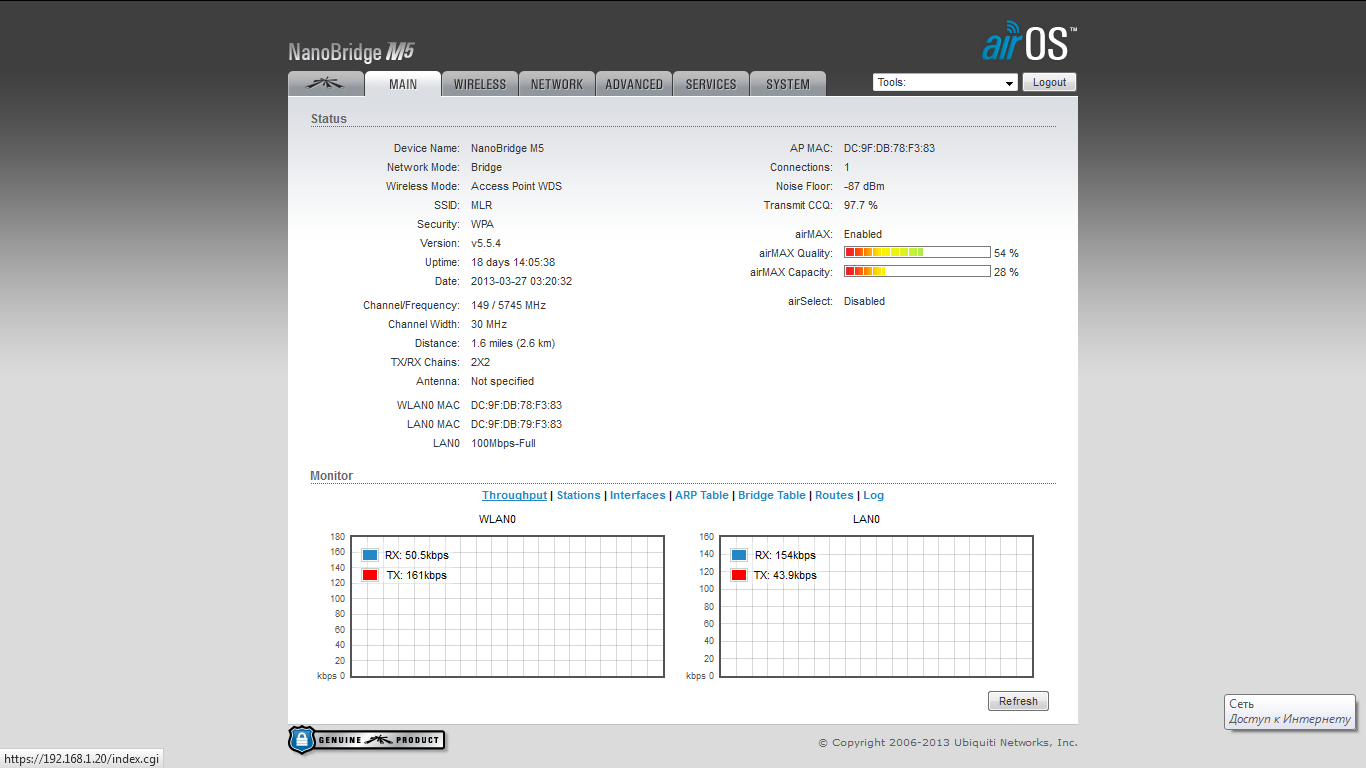Open the Interfaces monitor link
Image resolution: width=1366 pixels, height=768 pixels.
tap(638, 495)
